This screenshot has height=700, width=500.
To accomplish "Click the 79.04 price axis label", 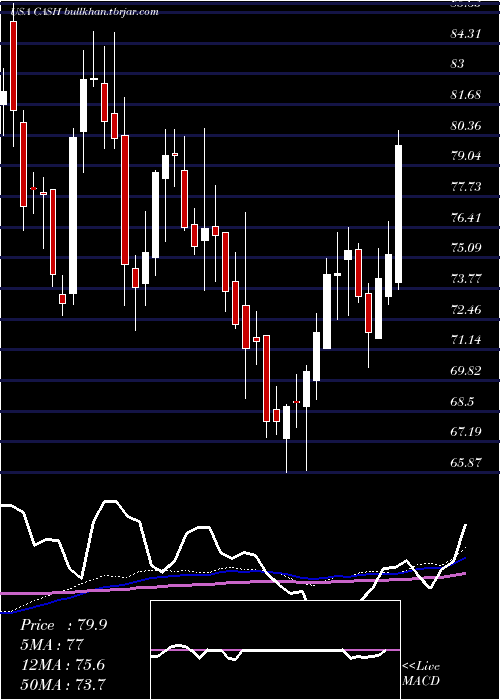I will 466,156.
